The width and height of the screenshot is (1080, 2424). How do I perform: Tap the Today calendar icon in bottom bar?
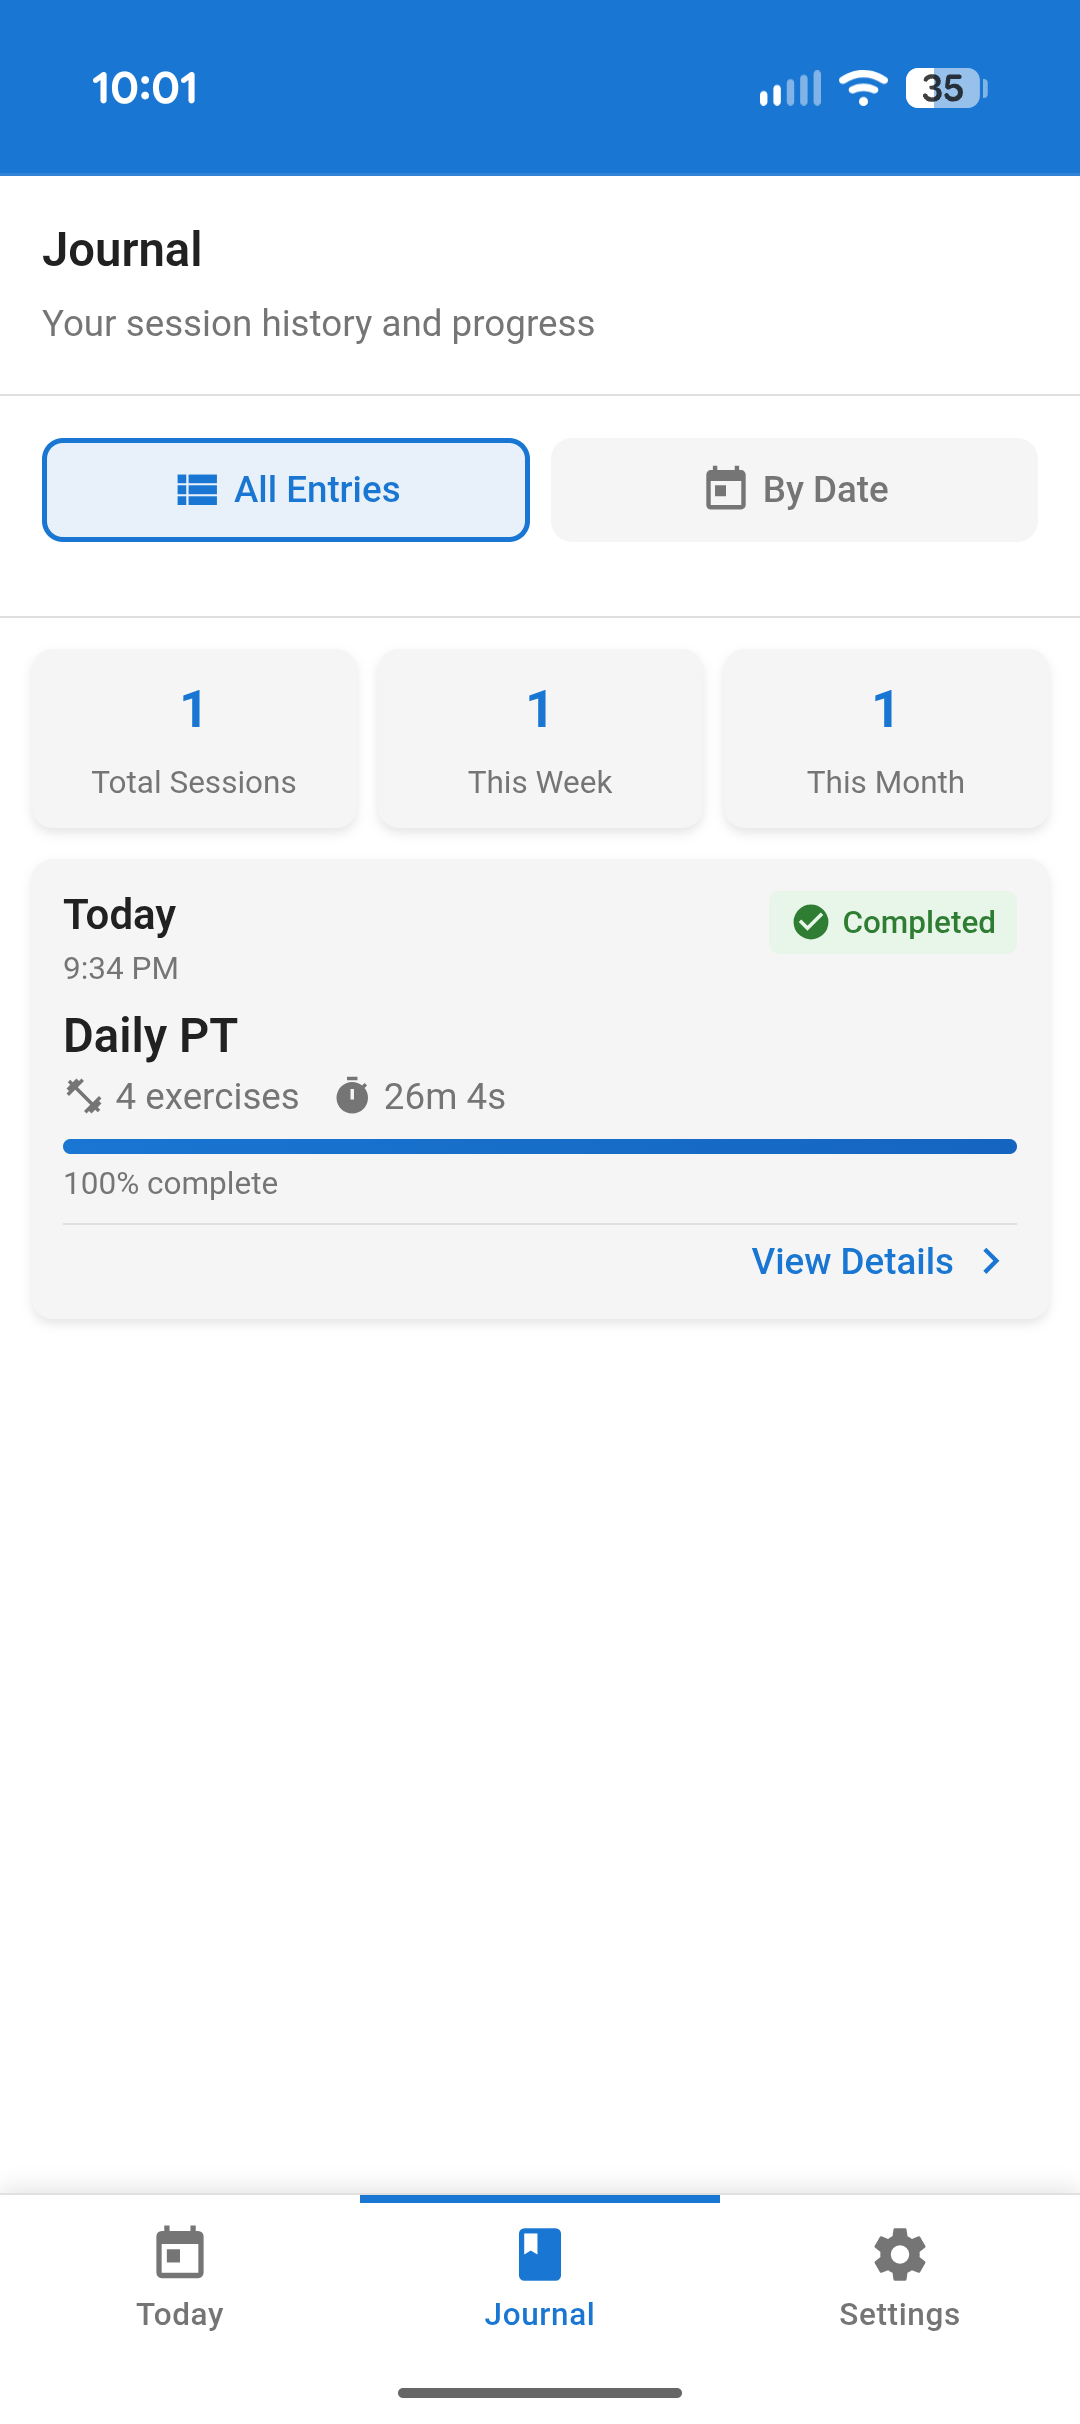[x=180, y=2254]
